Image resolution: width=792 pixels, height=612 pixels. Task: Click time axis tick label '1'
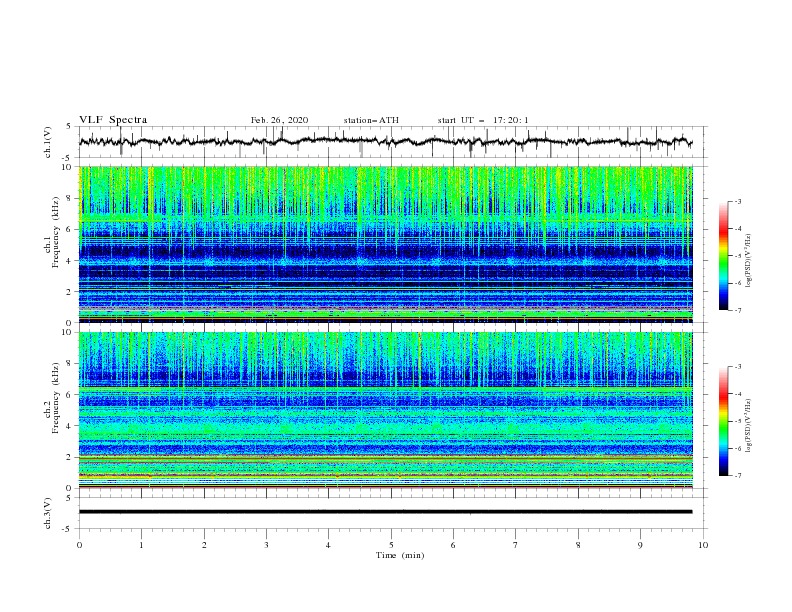[141, 545]
